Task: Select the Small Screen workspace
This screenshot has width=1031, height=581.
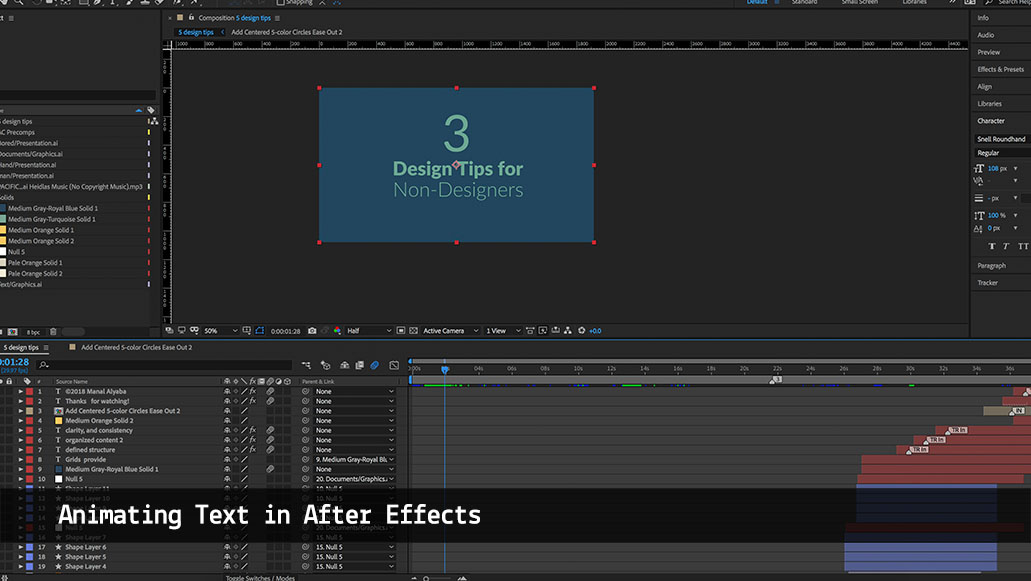Action: pyautogui.click(x=859, y=2)
